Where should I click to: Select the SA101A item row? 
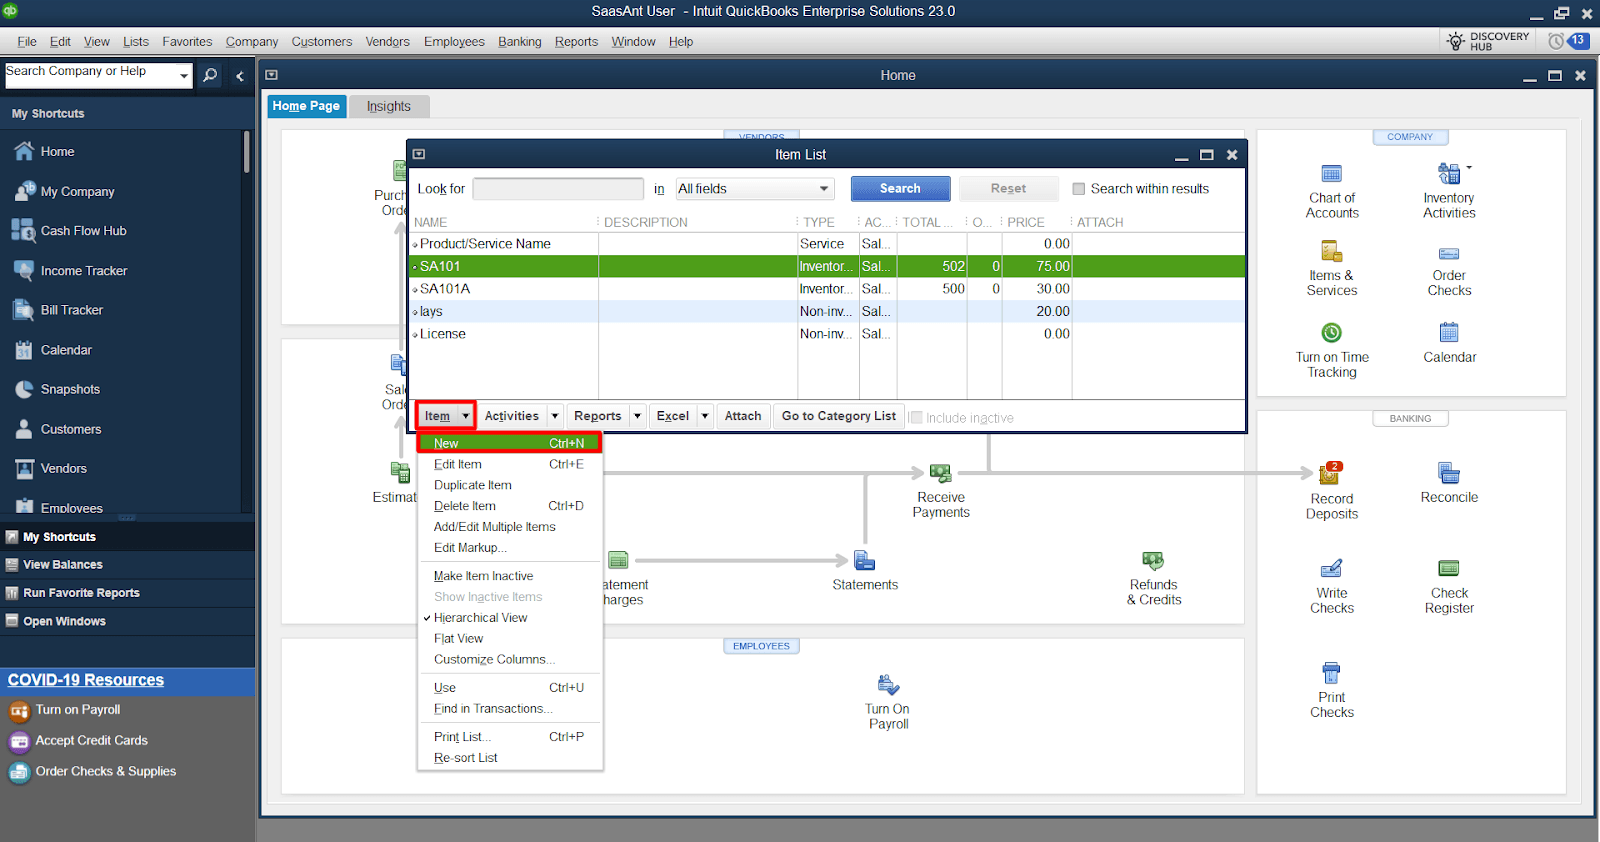[827, 289]
